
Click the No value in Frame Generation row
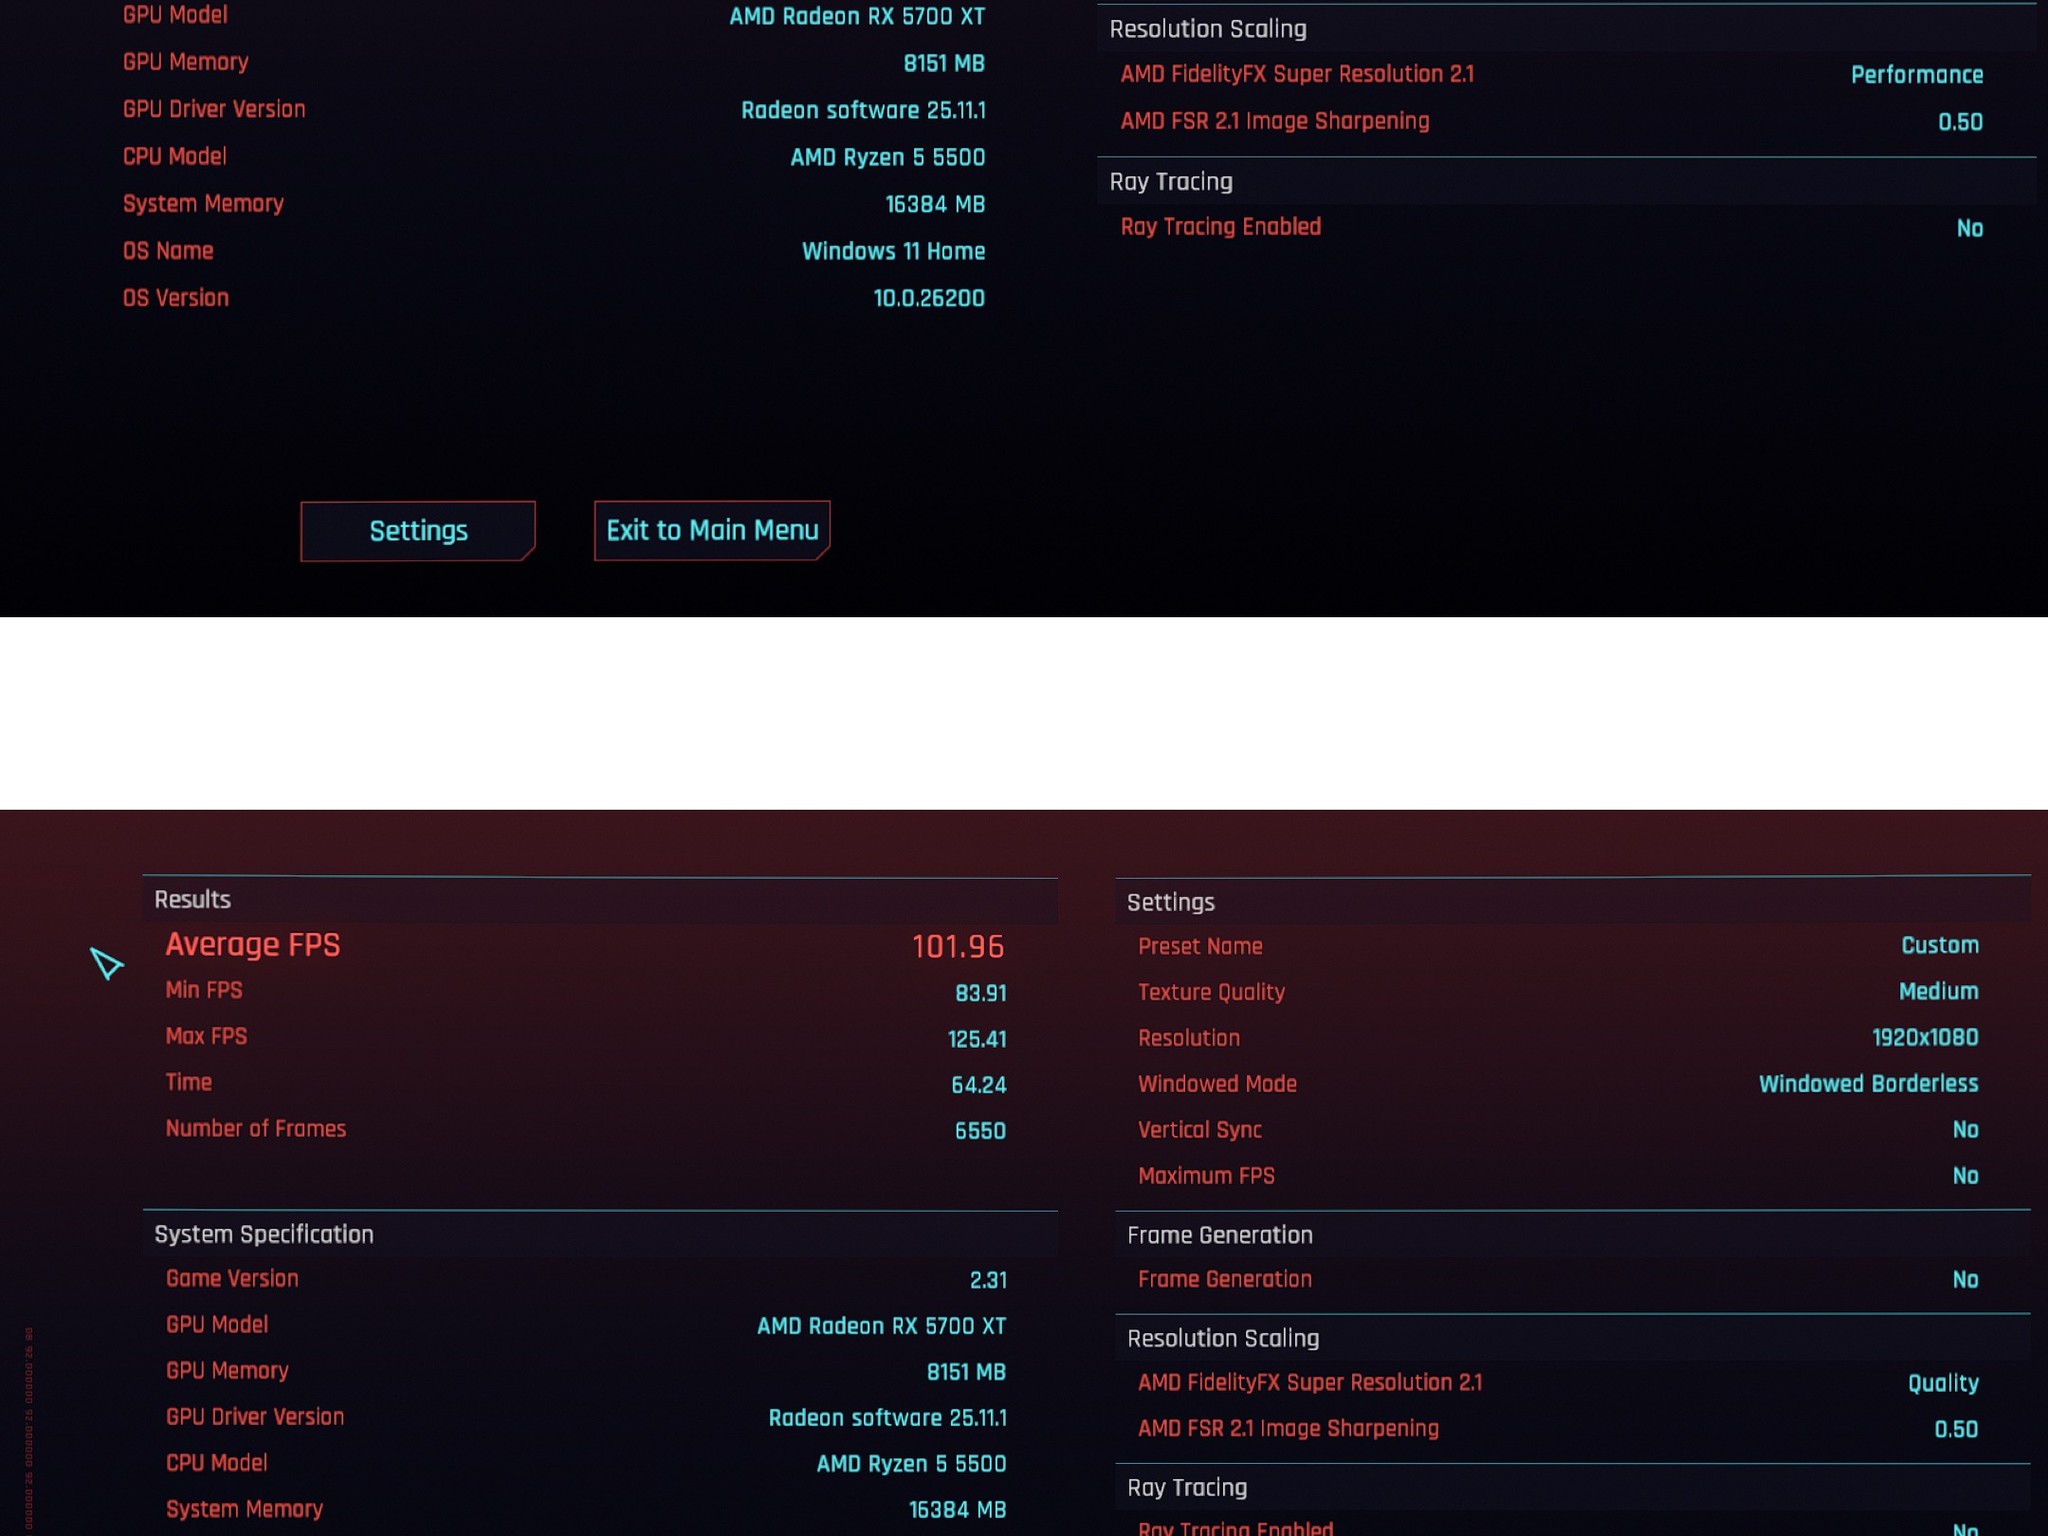click(x=1965, y=1280)
